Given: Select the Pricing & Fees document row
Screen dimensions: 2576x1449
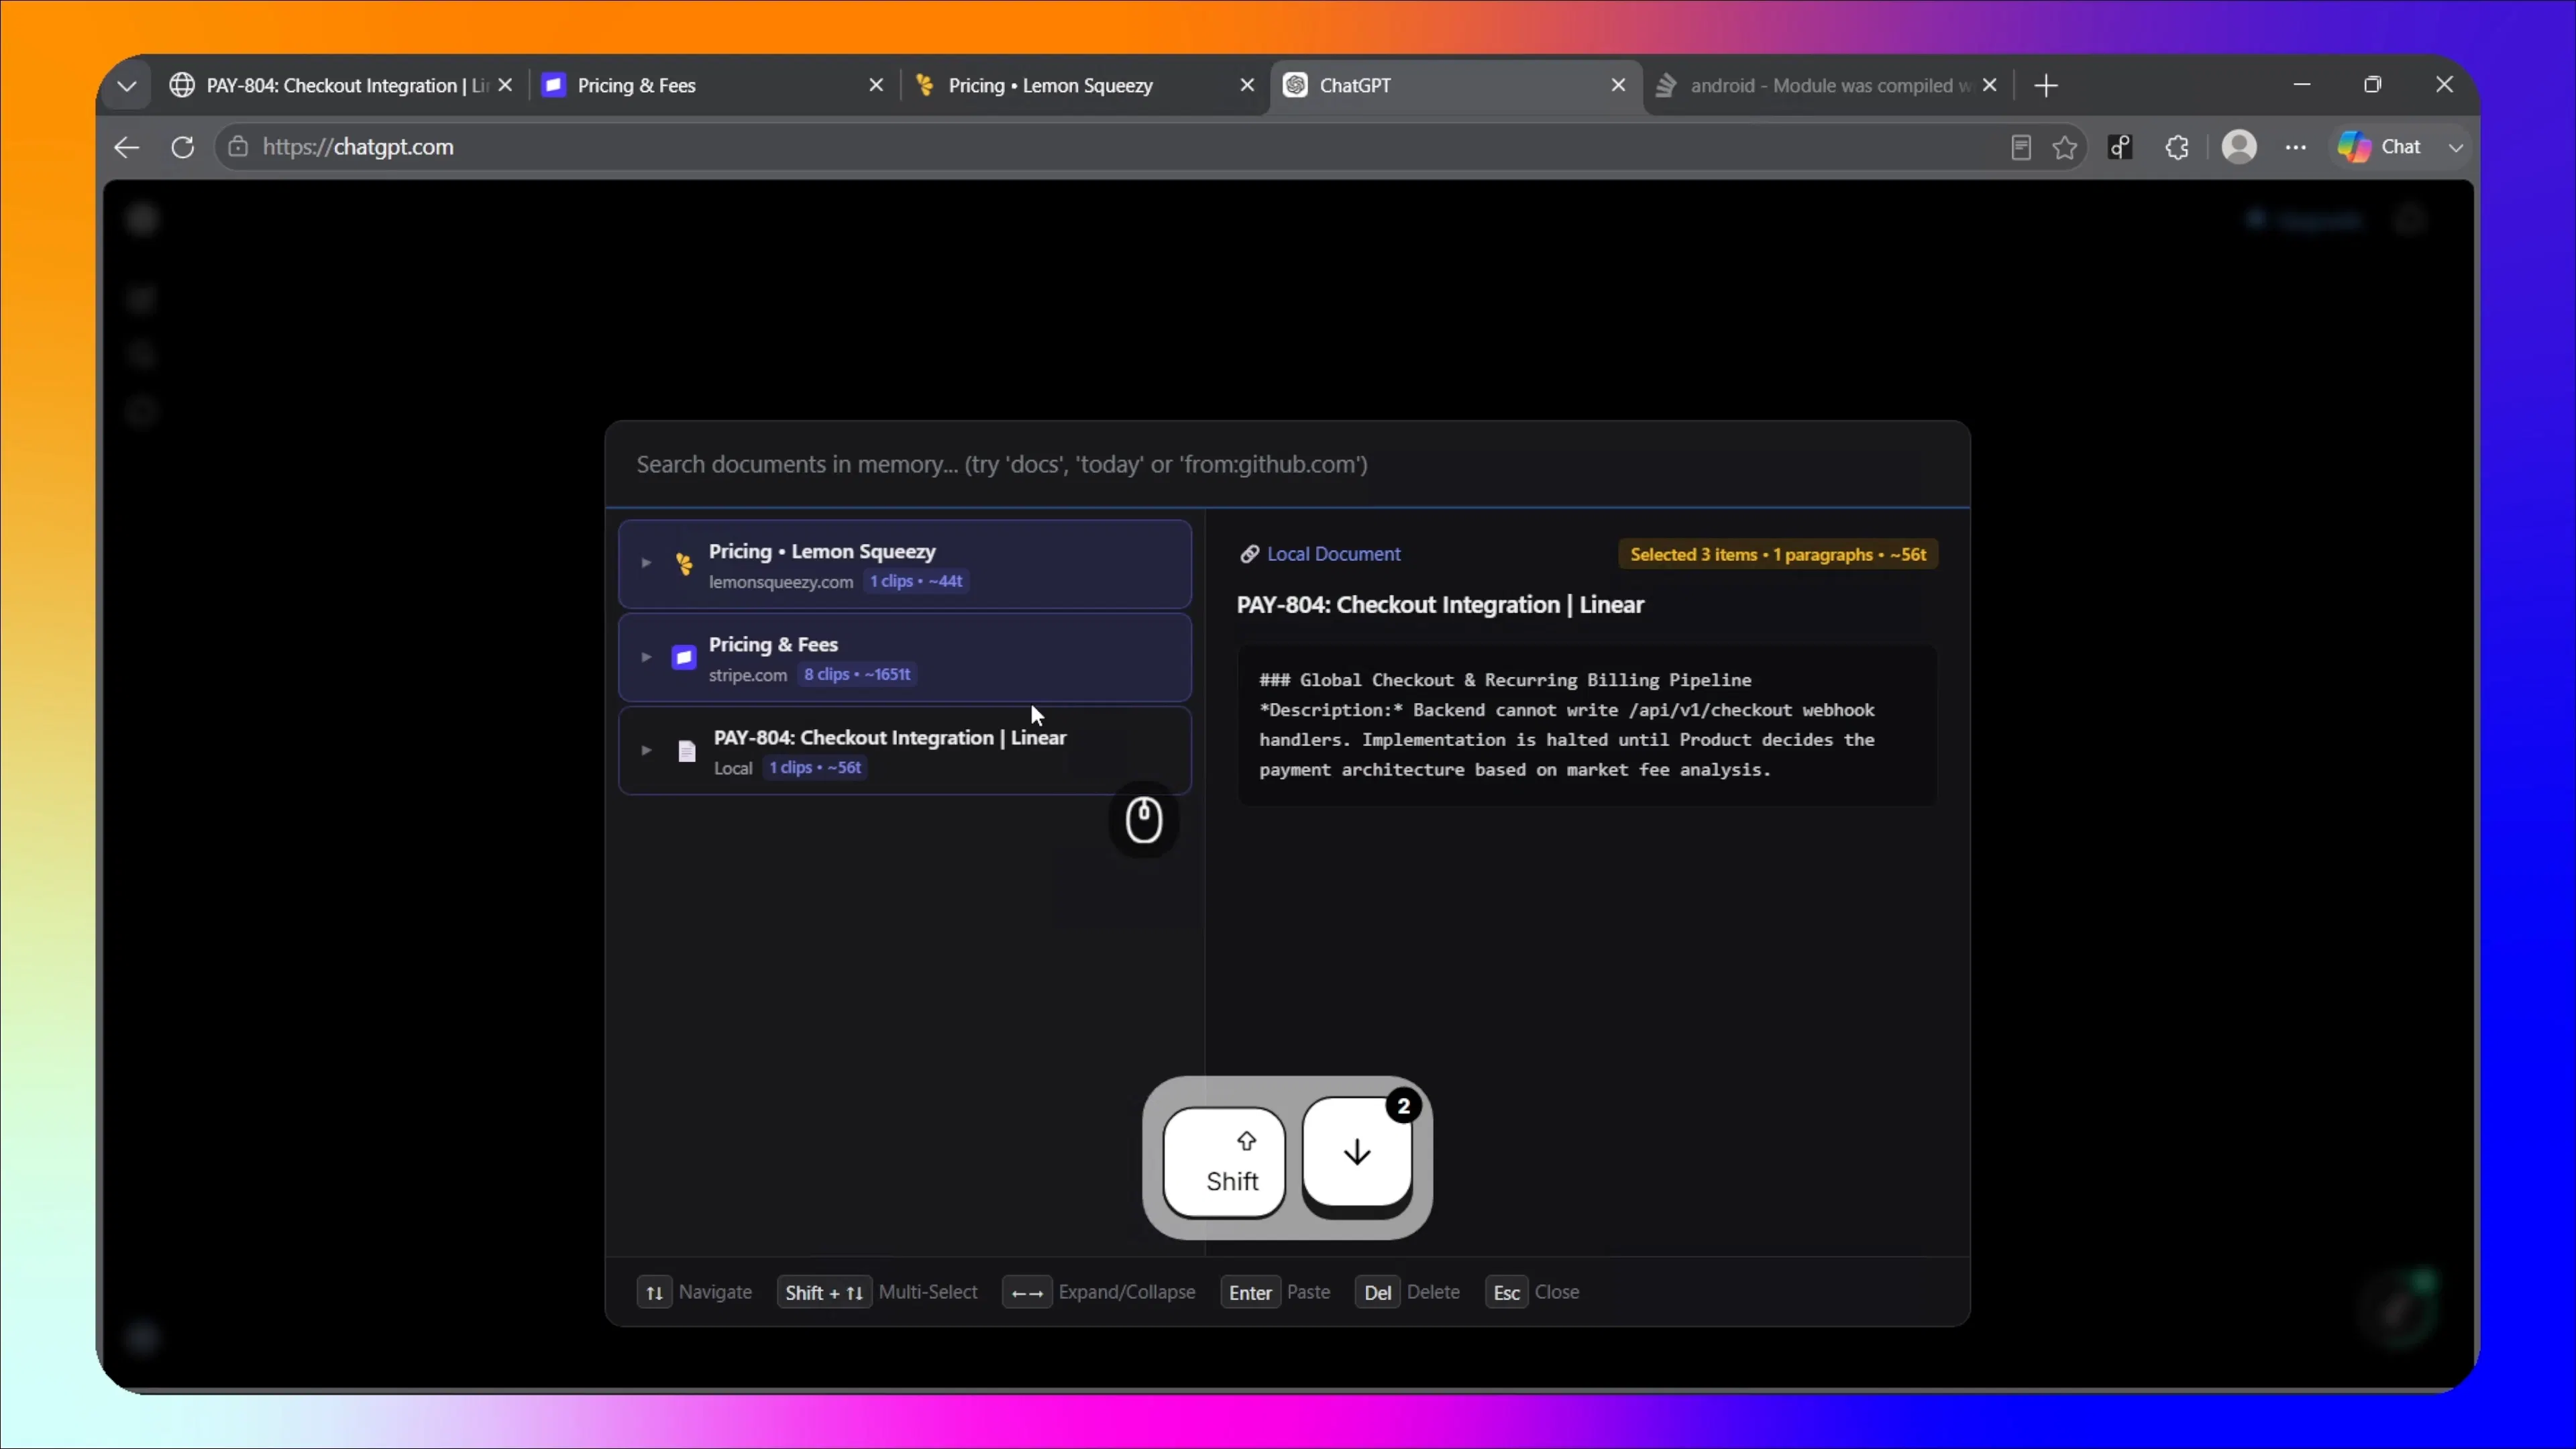Looking at the screenshot, I should (x=904, y=657).
